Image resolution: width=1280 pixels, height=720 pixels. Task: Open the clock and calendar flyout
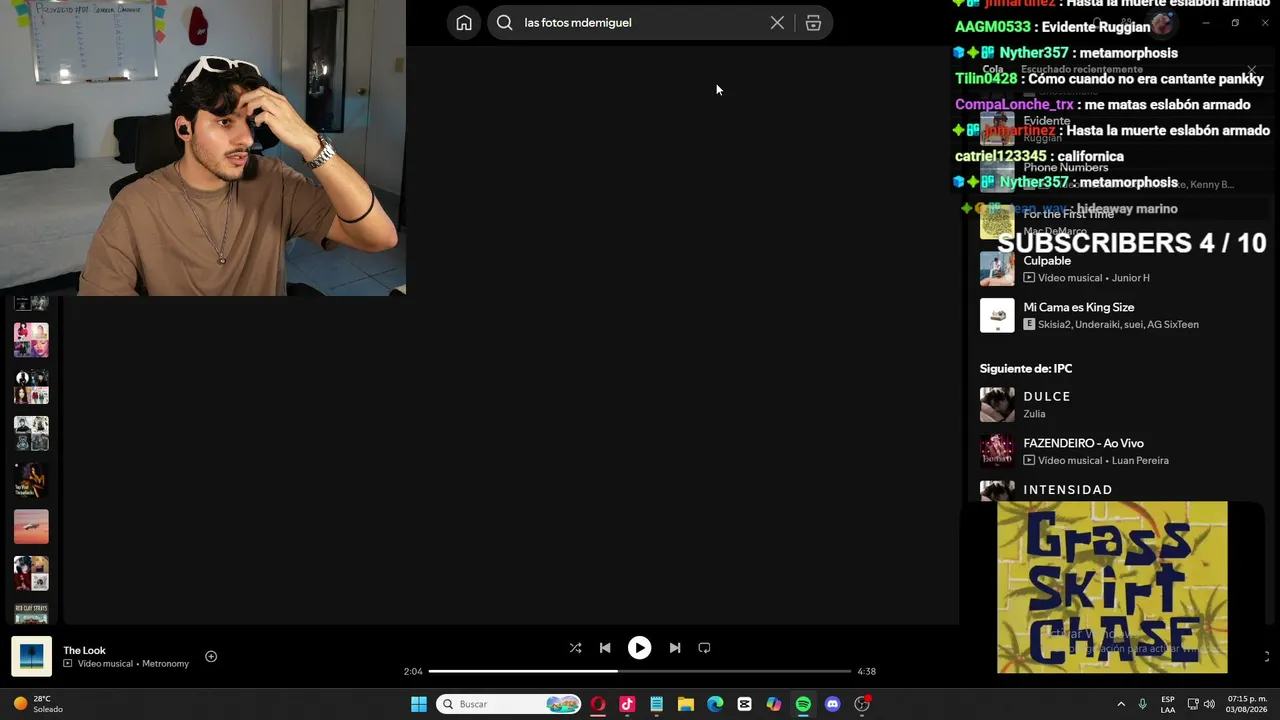pyautogui.click(x=1247, y=704)
